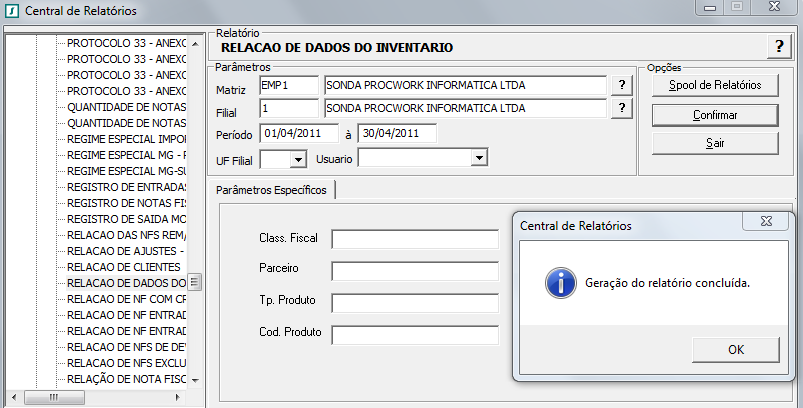
Task: Select RELAÇÃO DE NOTA FISC report
Action: (x=126, y=379)
